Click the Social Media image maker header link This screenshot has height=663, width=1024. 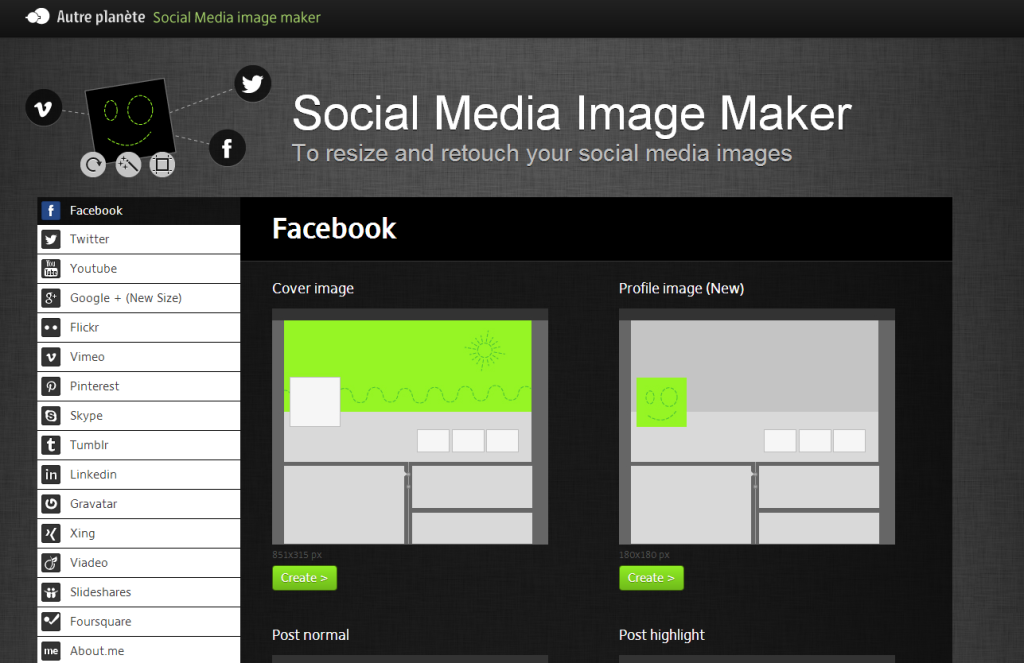(x=236, y=18)
